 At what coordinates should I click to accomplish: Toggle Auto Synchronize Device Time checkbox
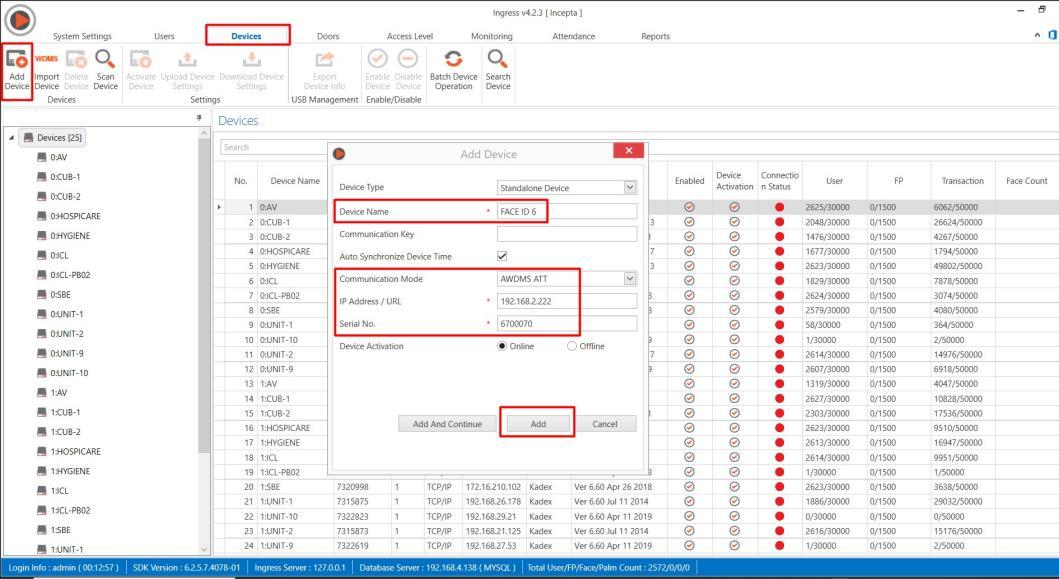[x=502, y=256]
